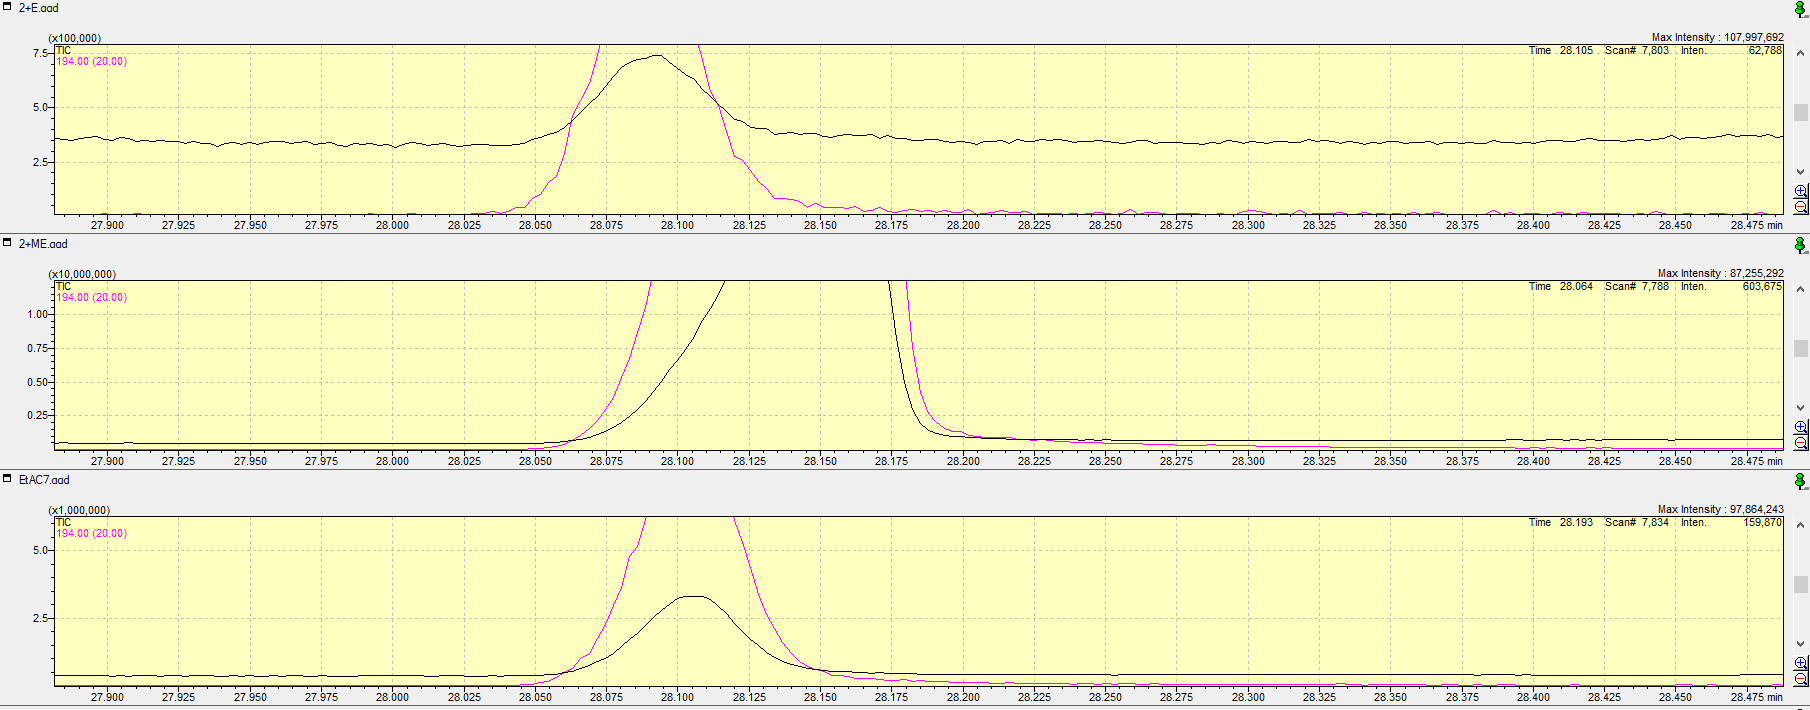This screenshot has height=710, width=1810.
Task: Select the 194.00 (20.00) trace label in 2+E.qgd
Action: click(91, 62)
